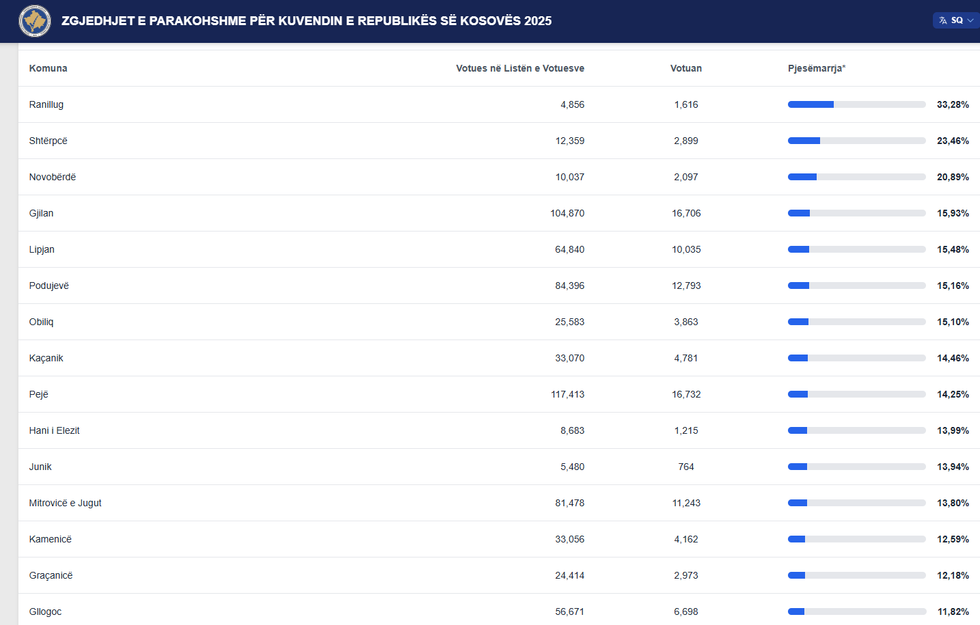Click the Ranillug turnout progress bar
This screenshot has width=980, height=625.
point(856,104)
